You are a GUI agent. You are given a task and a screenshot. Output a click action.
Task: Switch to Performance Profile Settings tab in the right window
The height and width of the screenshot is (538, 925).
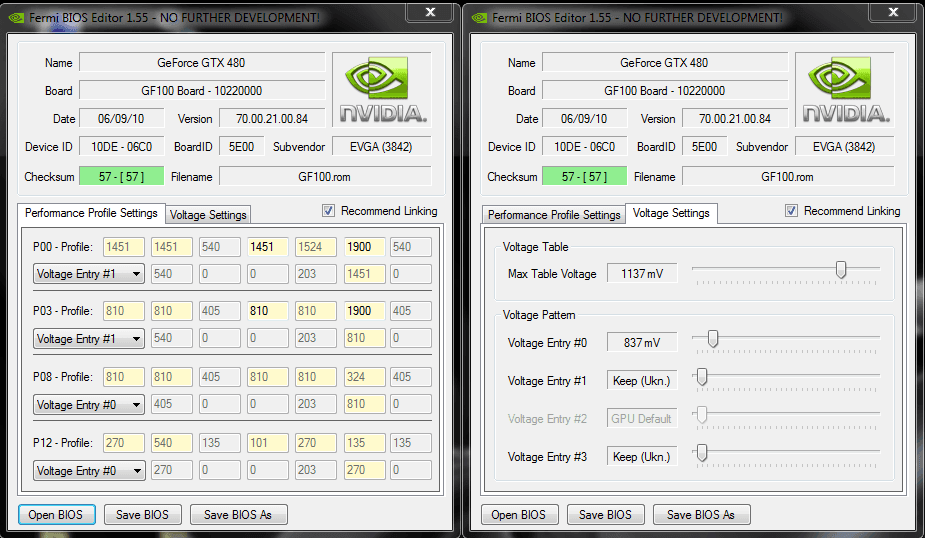554,215
